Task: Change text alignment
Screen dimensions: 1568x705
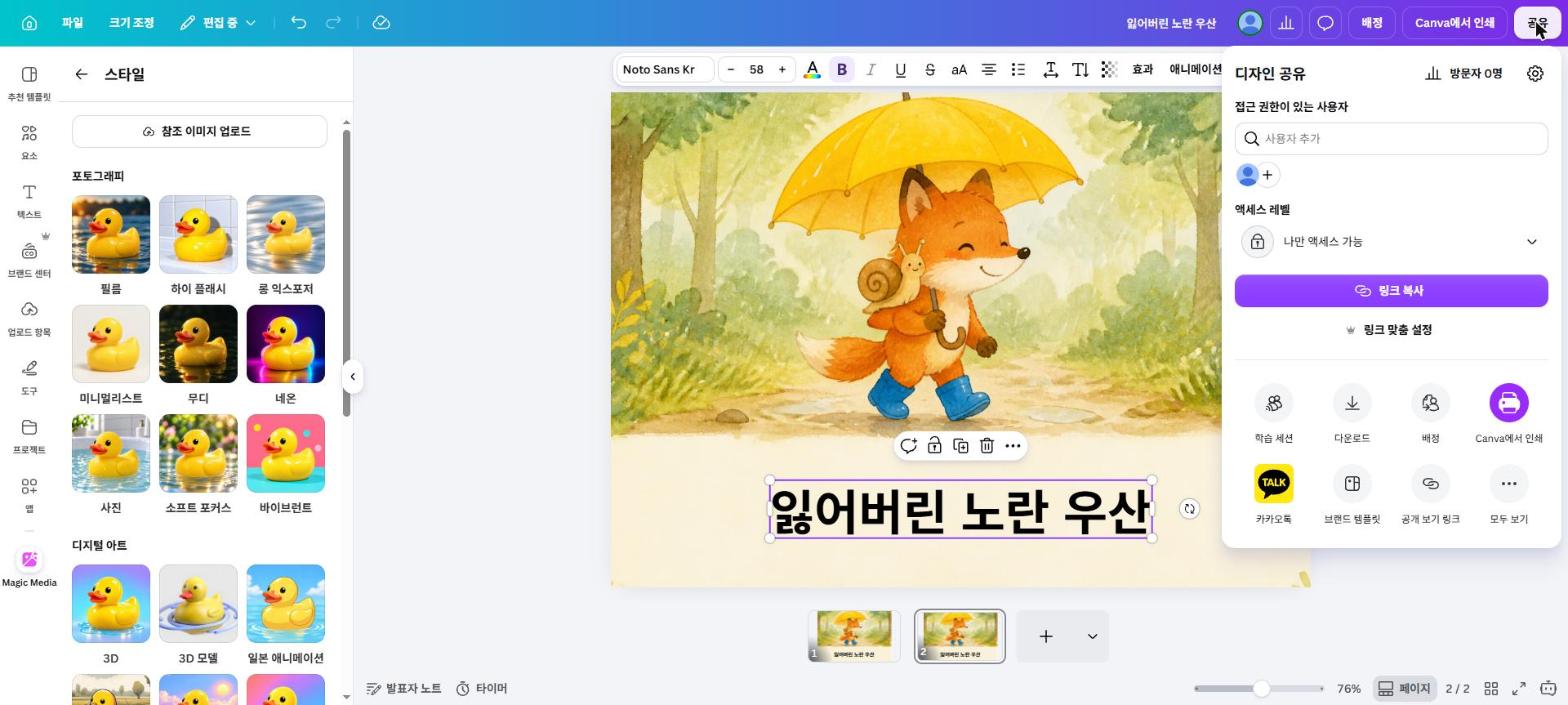Action: (x=988, y=69)
